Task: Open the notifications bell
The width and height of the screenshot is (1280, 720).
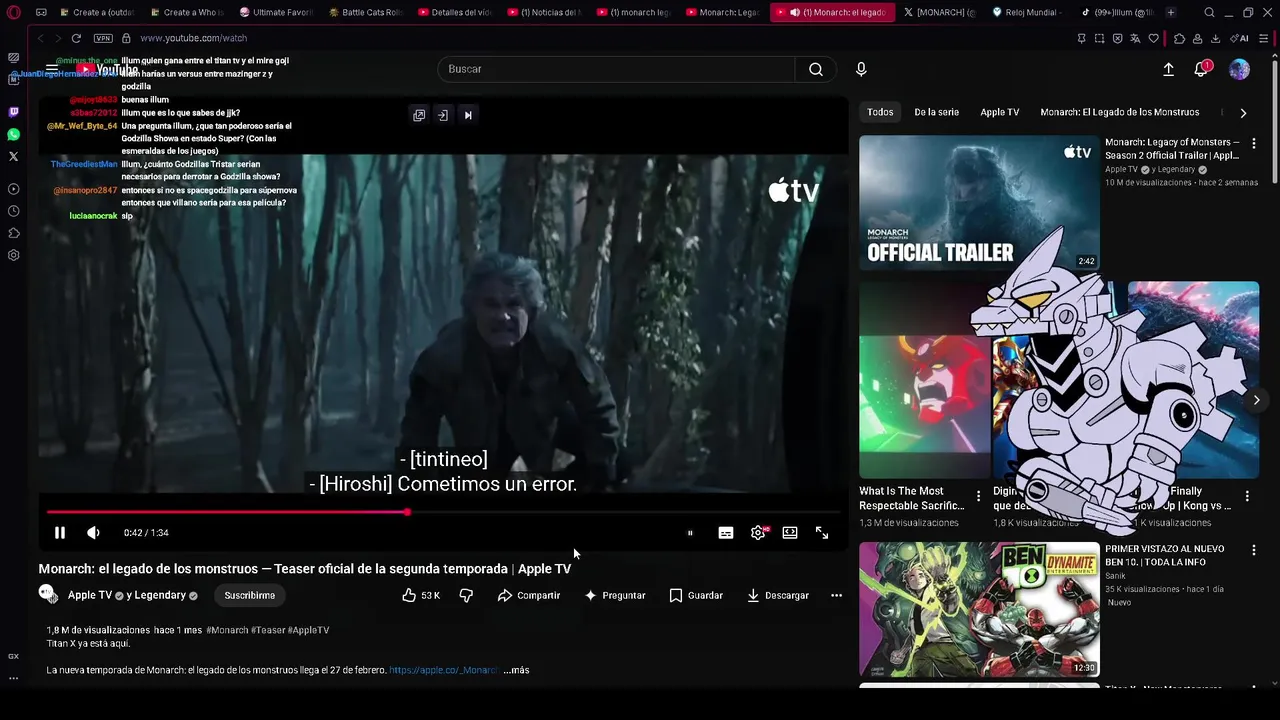Action: click(x=1201, y=69)
